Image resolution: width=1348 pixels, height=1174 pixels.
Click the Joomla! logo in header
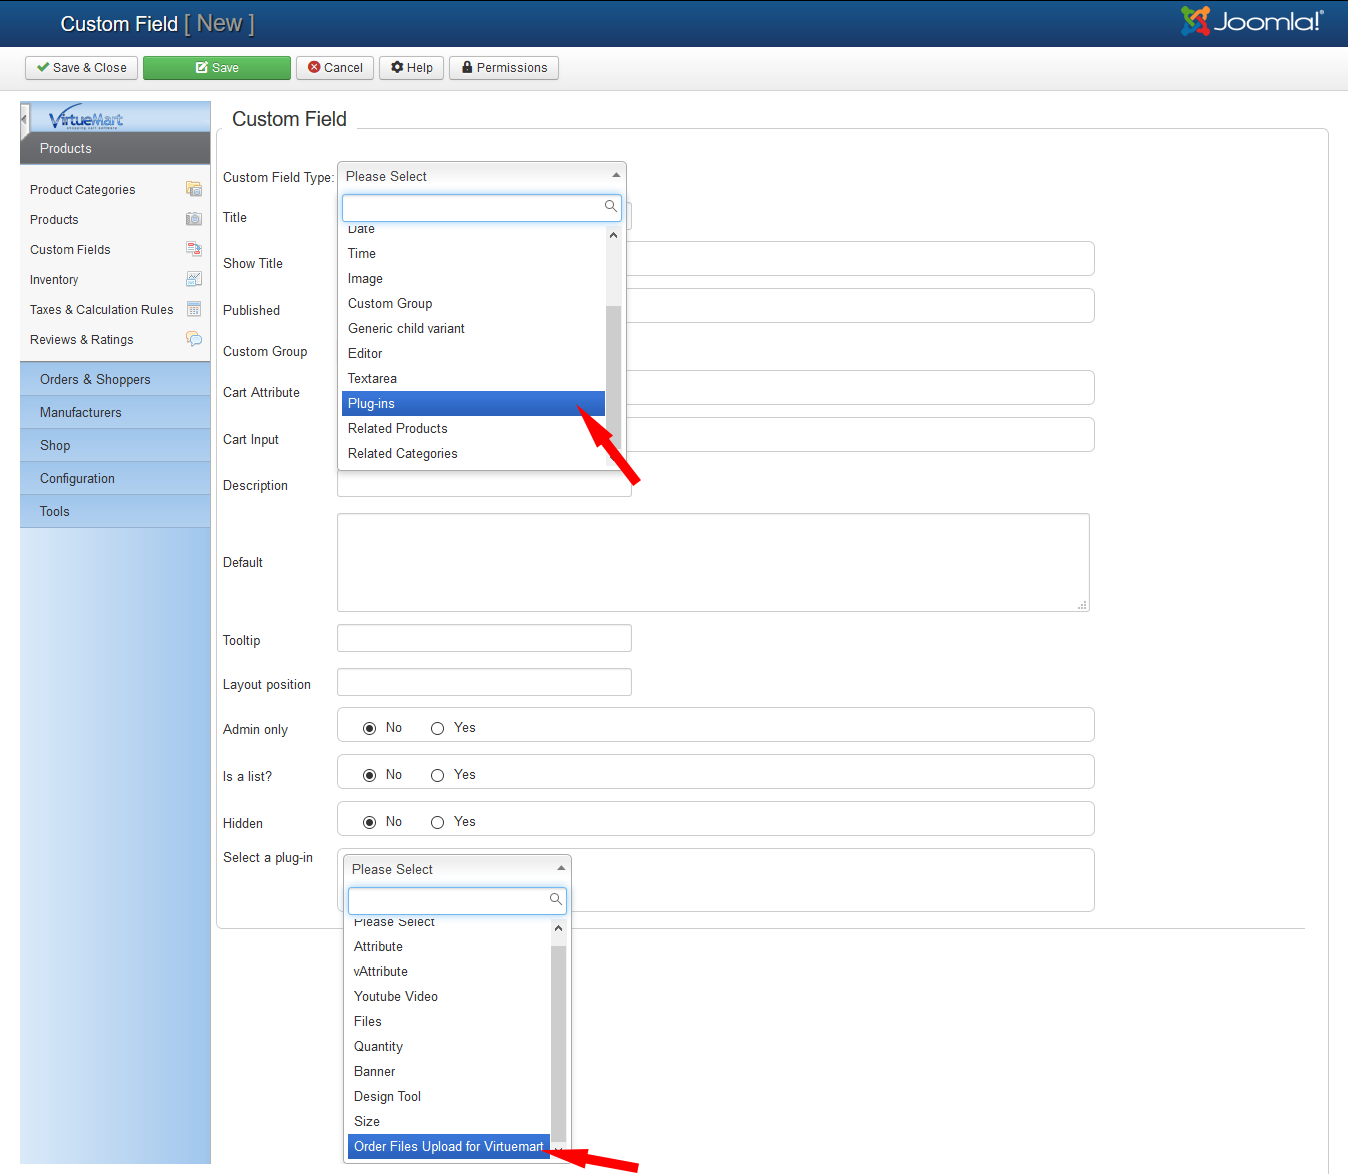pyautogui.click(x=1252, y=22)
